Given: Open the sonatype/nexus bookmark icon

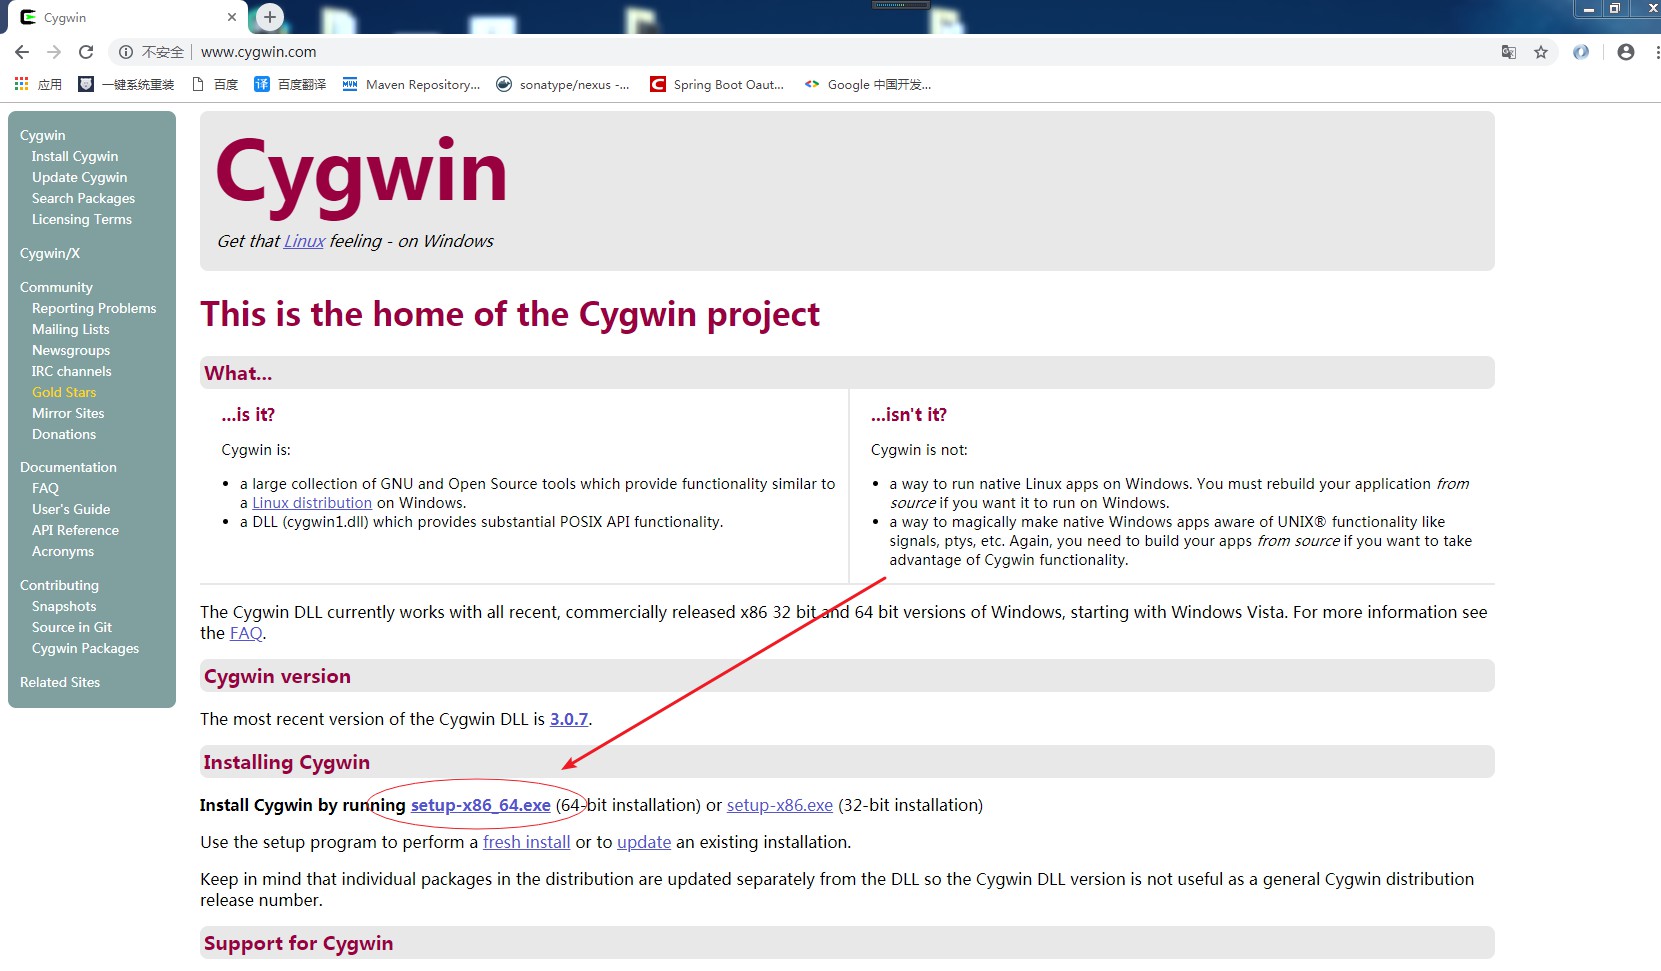Looking at the screenshot, I should click(503, 85).
